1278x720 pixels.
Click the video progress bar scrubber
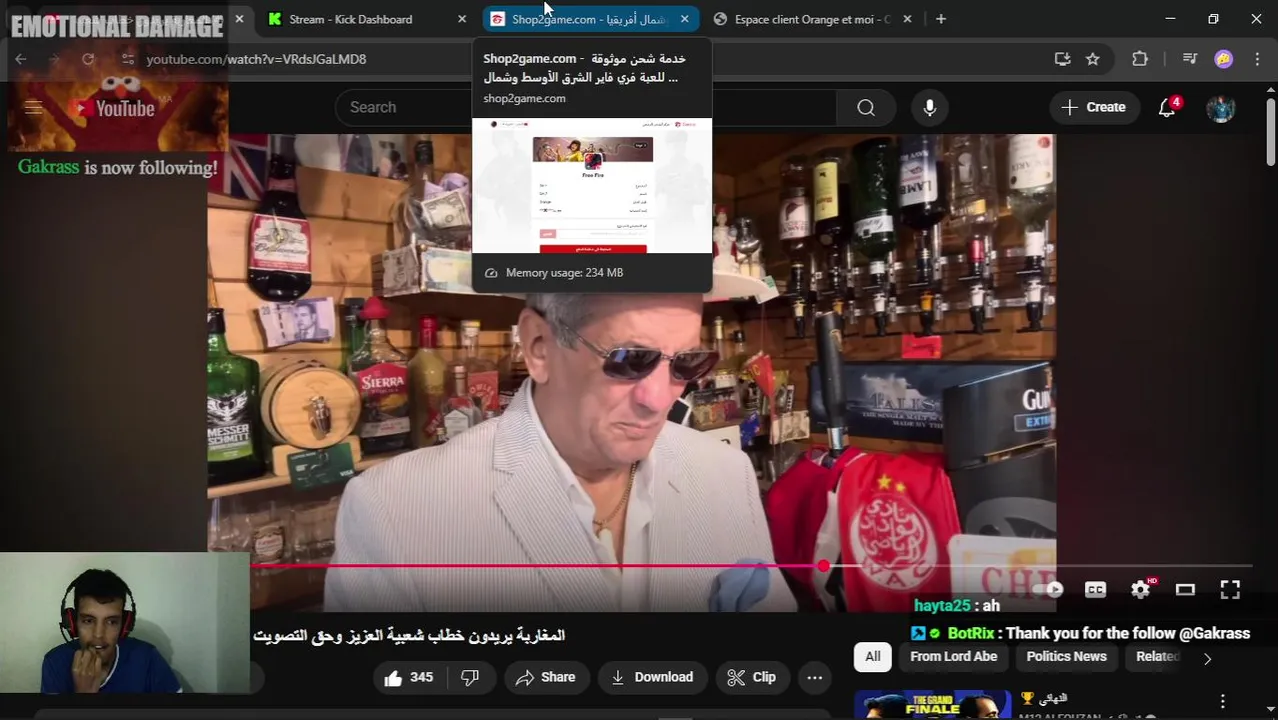click(823, 566)
